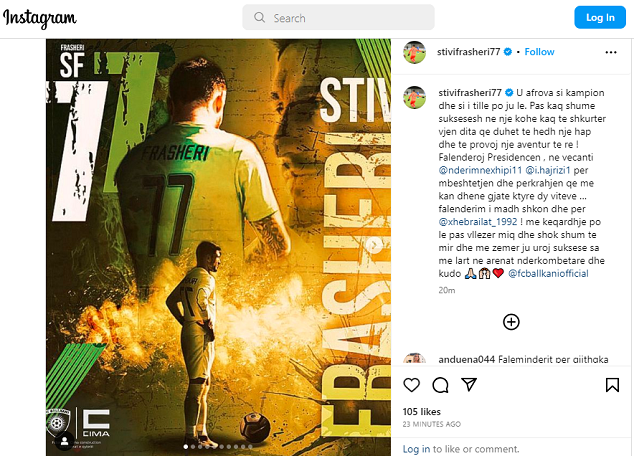This screenshot has width=634, height=456.
Task: View the 105 likes list
Action: [x=422, y=412]
